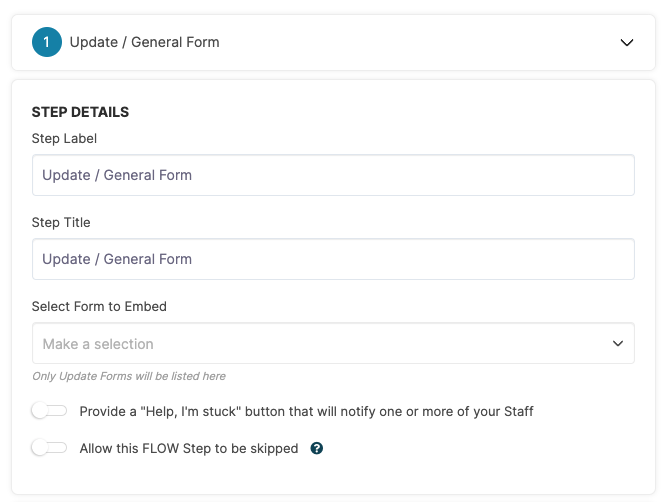This screenshot has width=668, height=502.
Task: Click the step header title Update / General Form
Action: (x=144, y=42)
